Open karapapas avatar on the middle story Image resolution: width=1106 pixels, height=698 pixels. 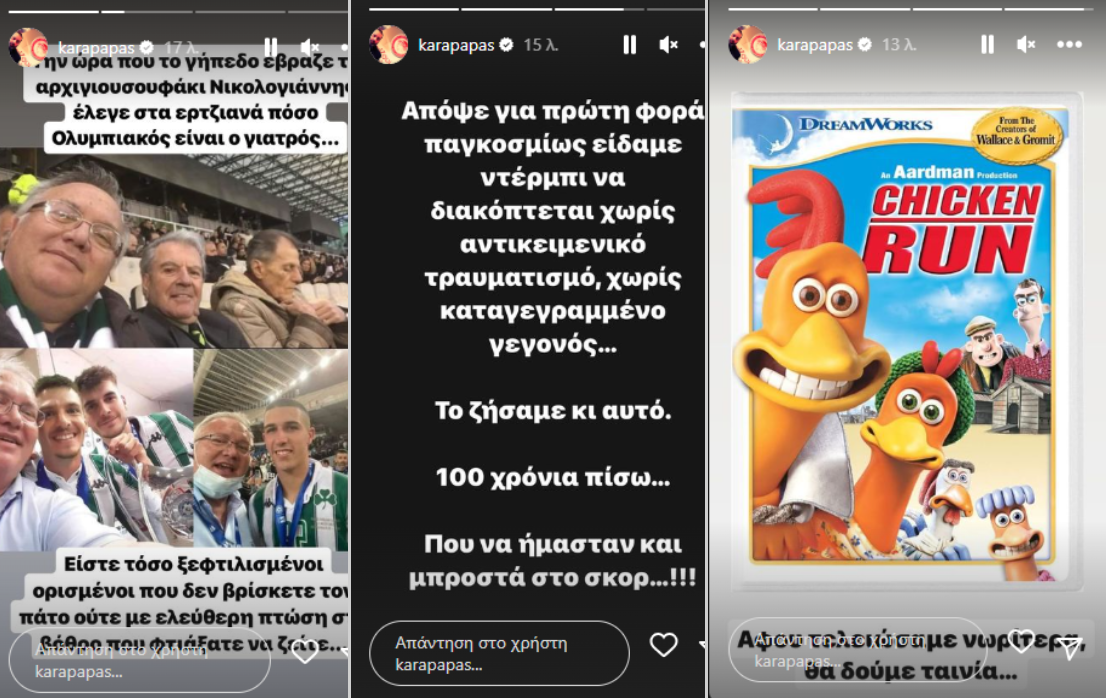coord(389,45)
